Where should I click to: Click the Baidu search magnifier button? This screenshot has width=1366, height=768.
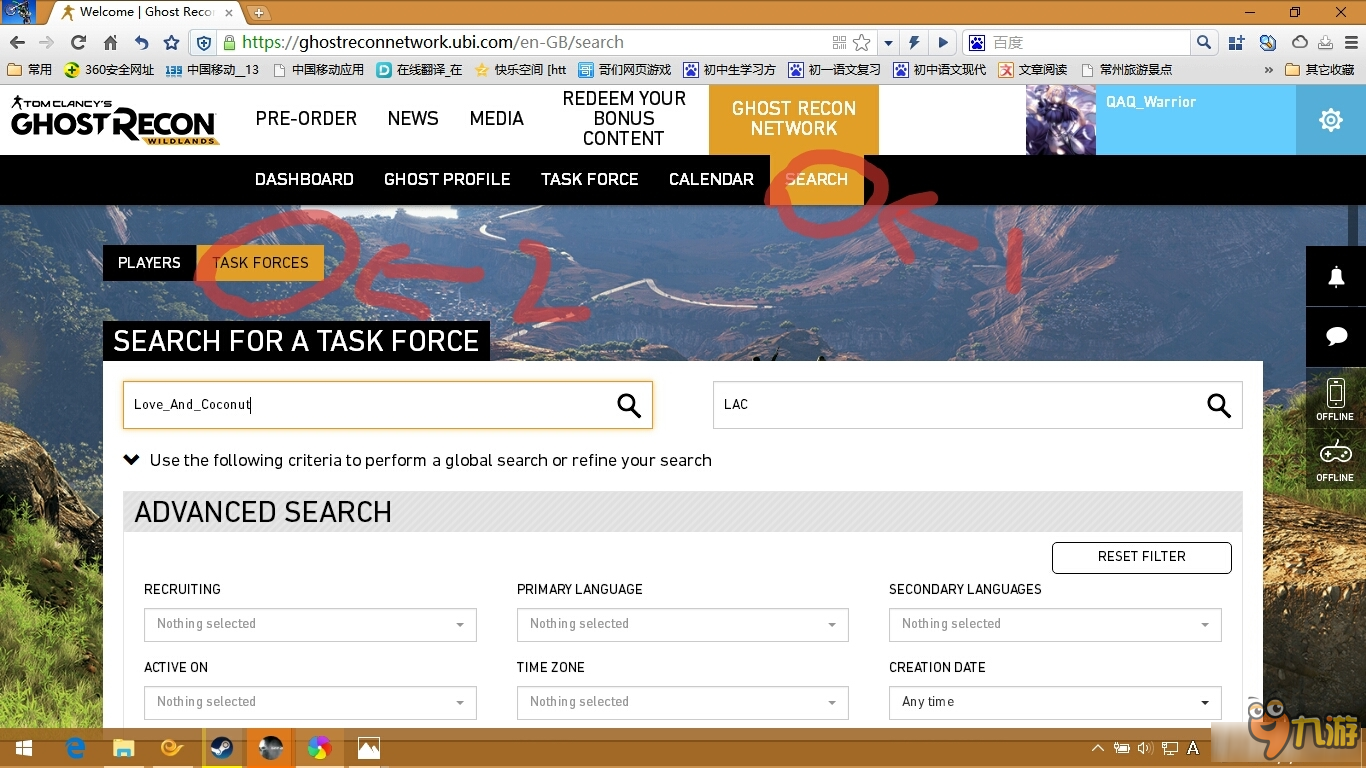point(1204,43)
